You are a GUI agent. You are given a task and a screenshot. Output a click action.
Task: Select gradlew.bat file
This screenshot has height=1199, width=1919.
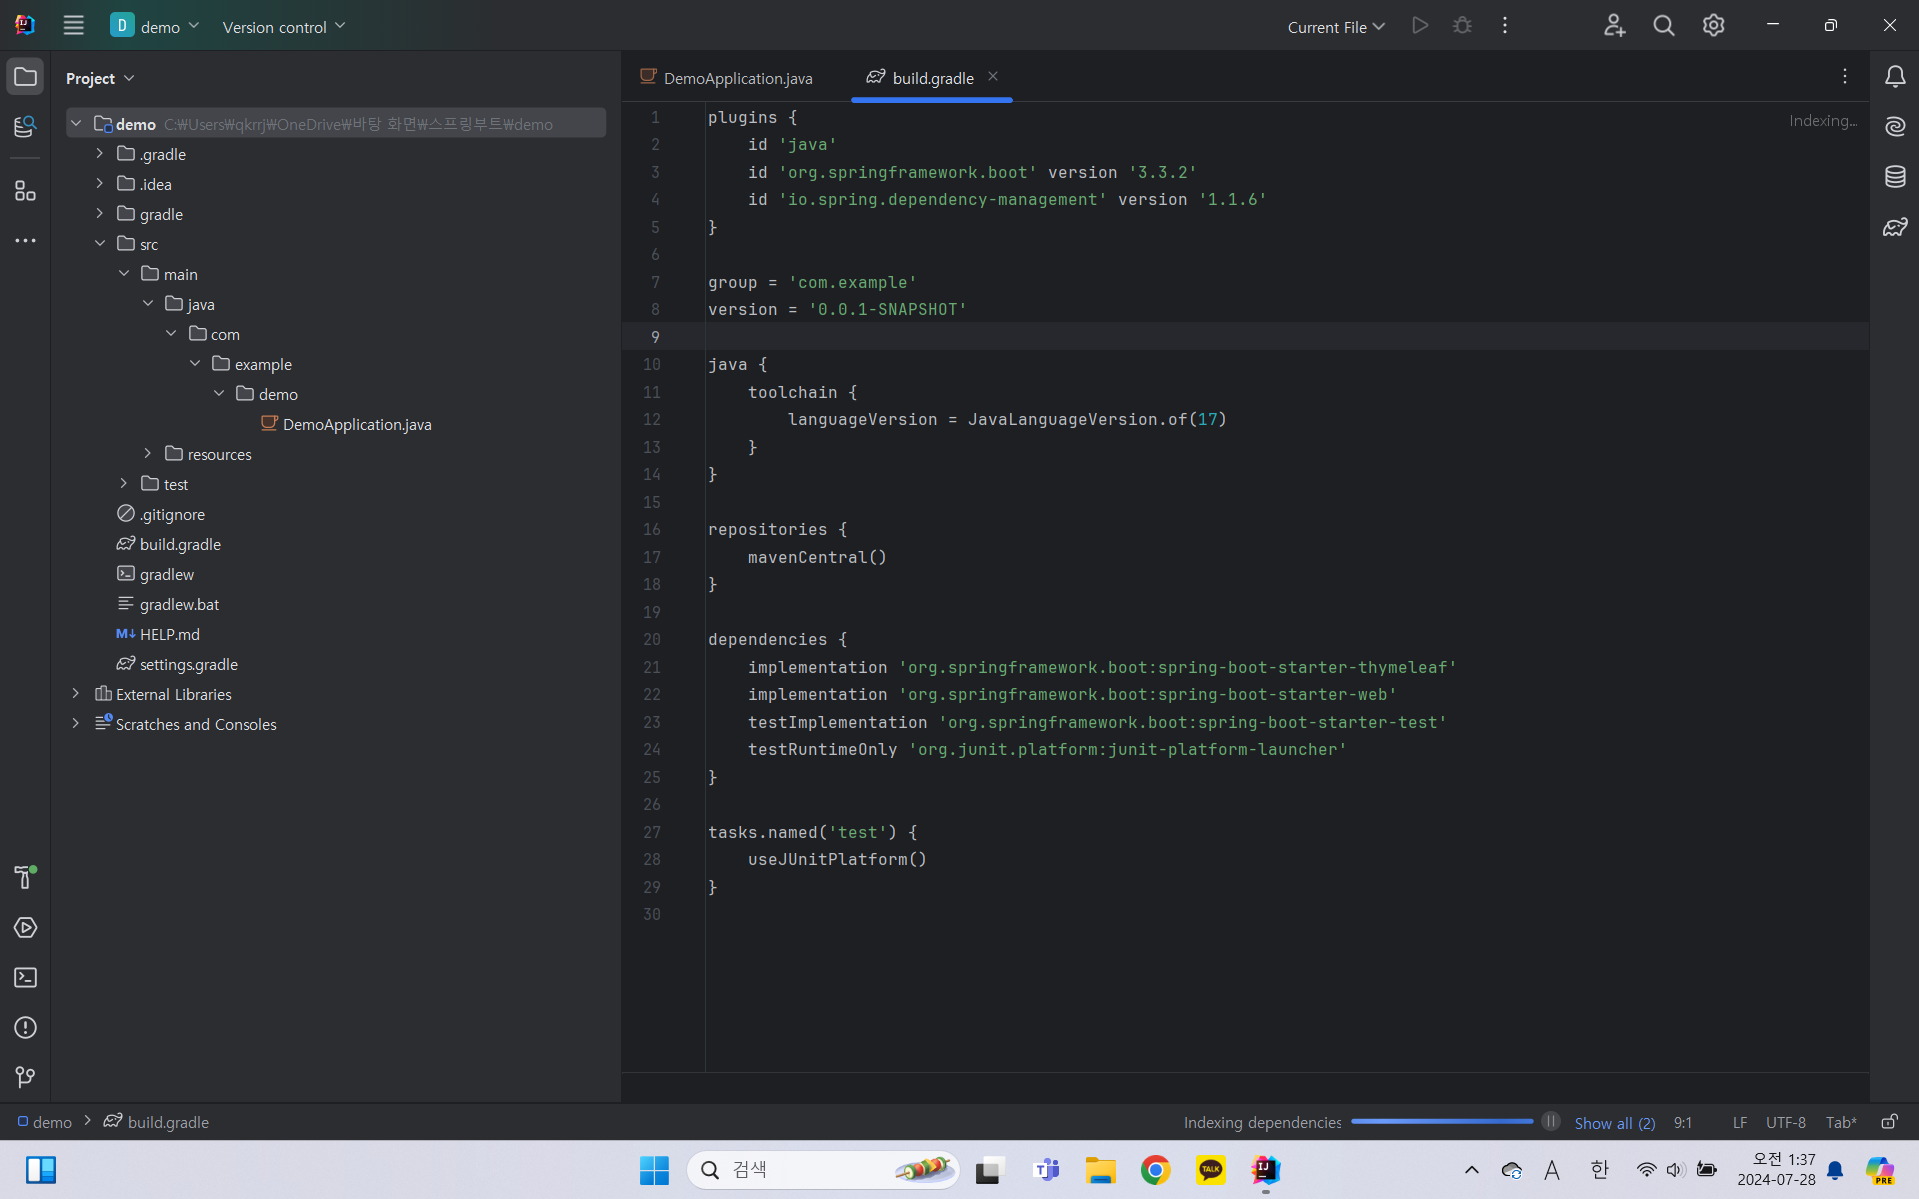(x=168, y=604)
